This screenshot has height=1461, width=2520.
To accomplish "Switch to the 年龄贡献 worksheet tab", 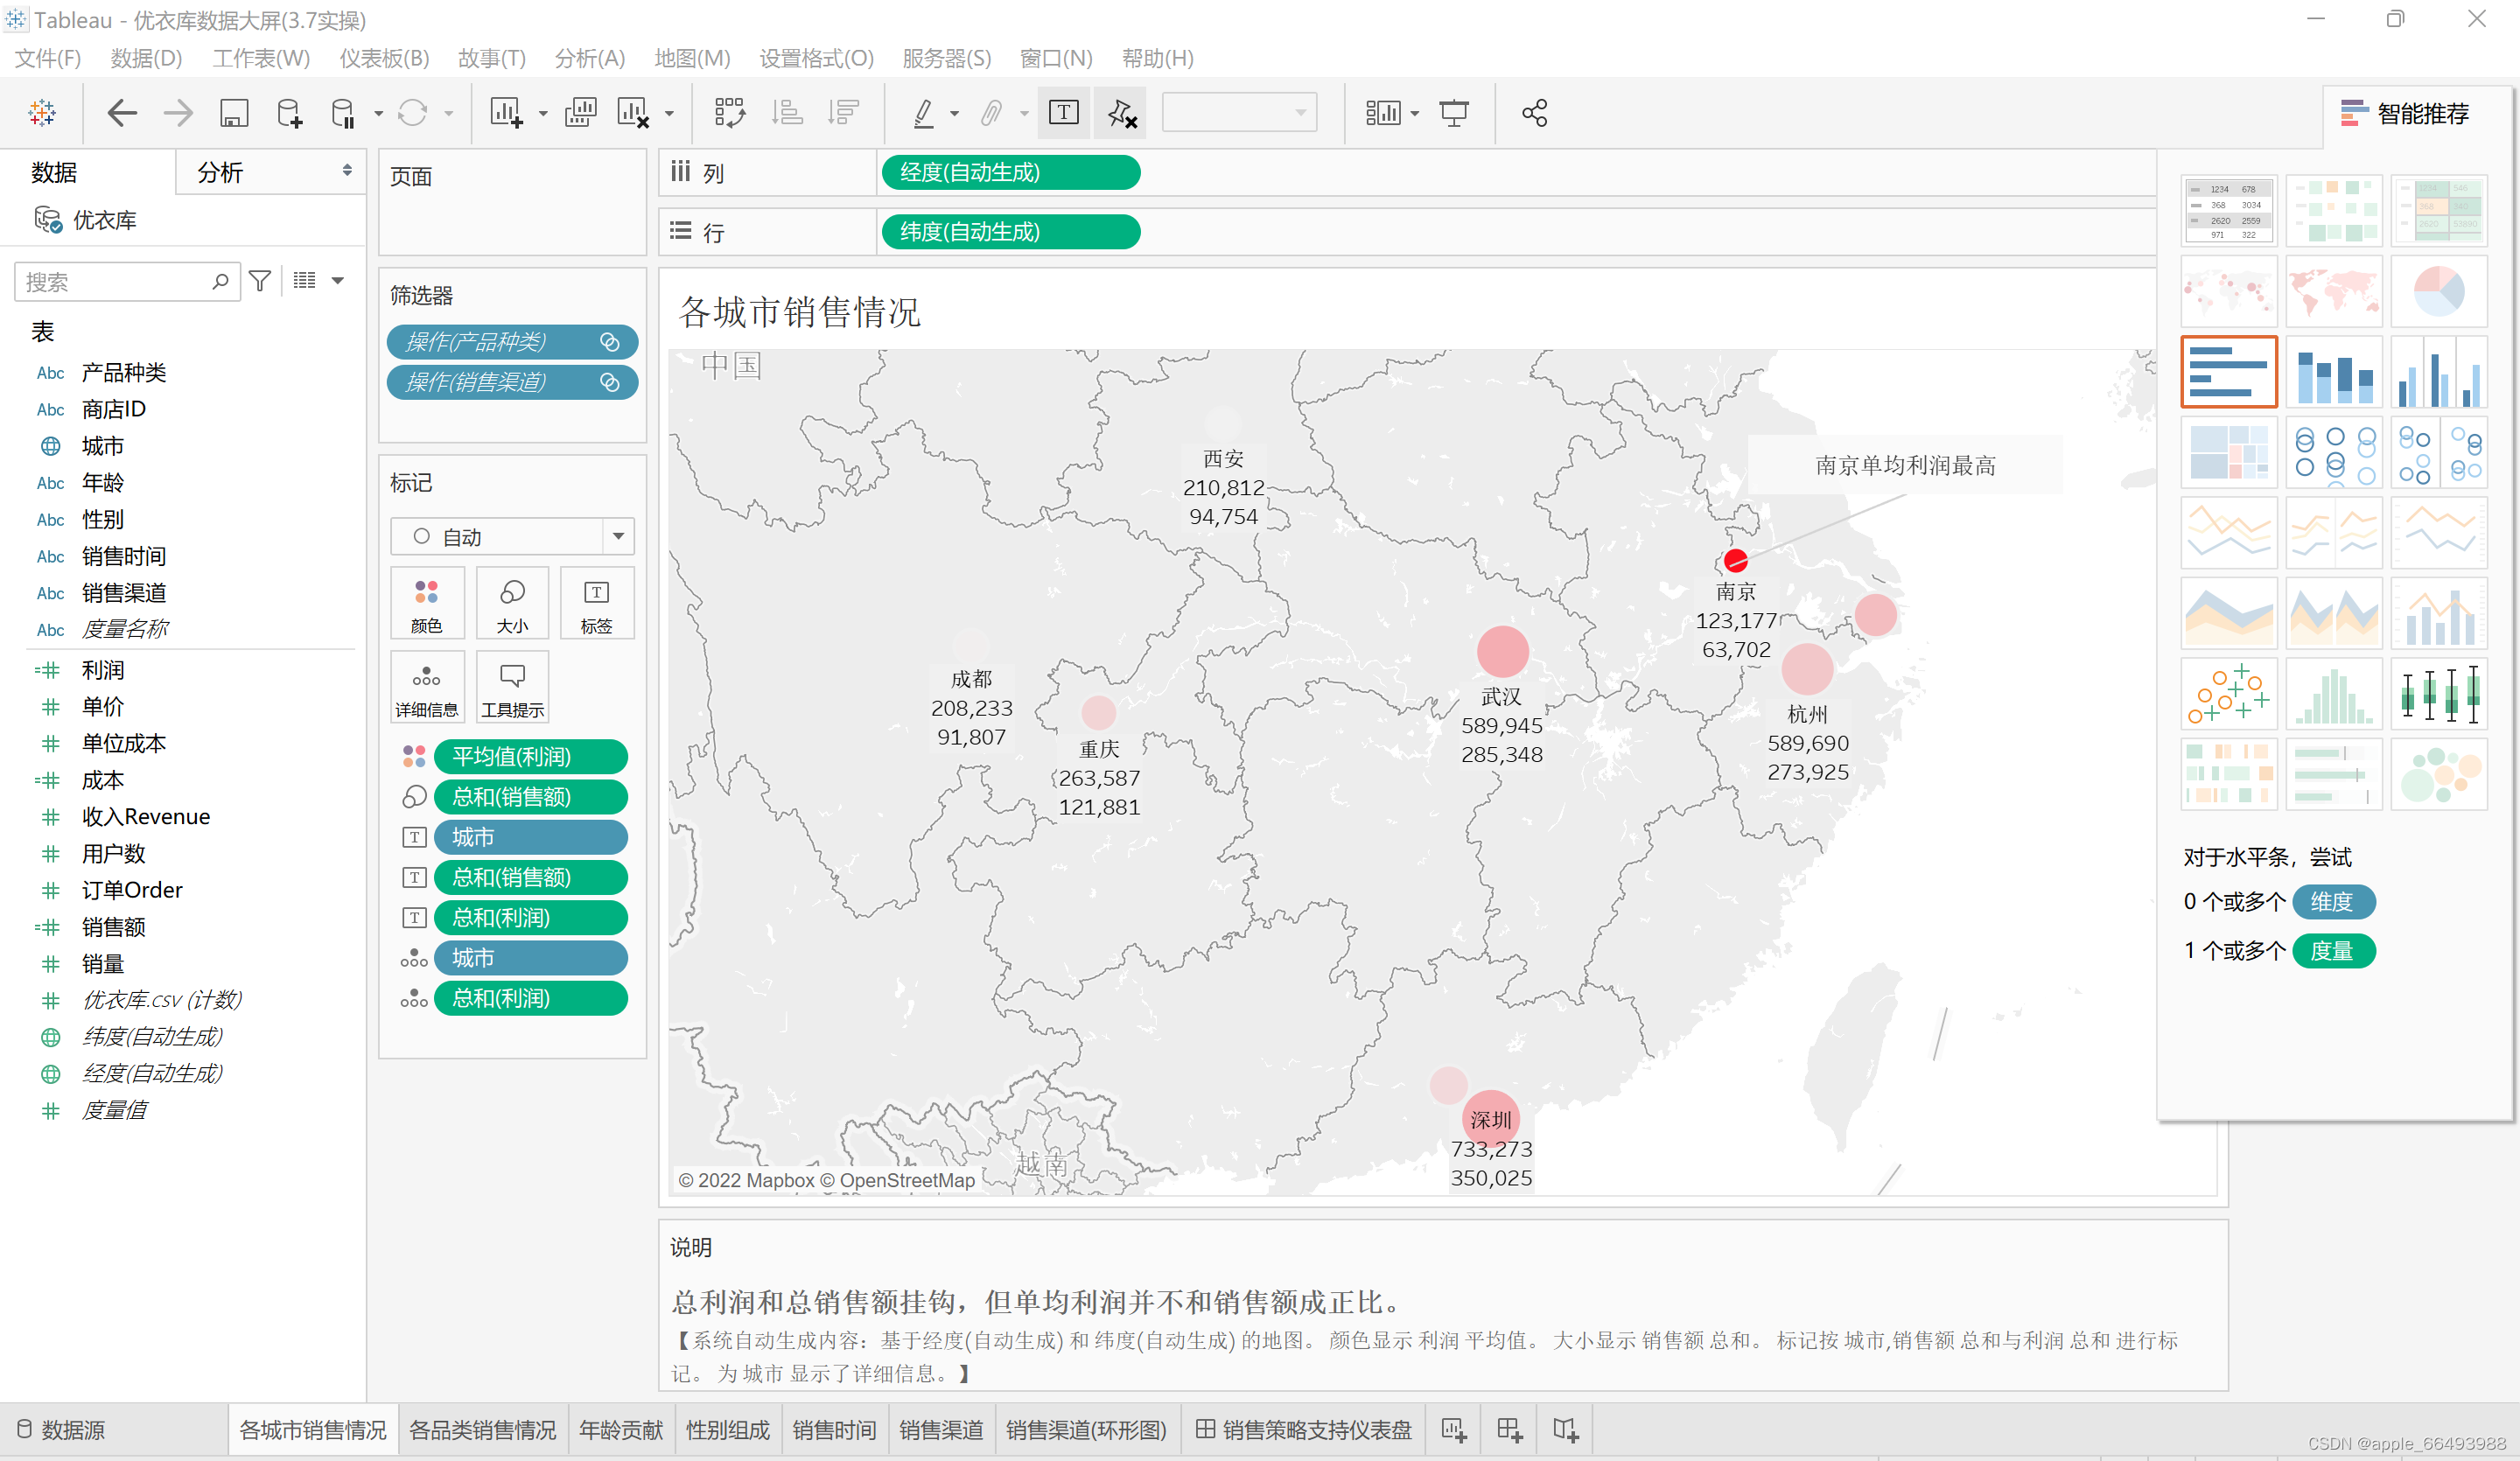I will [620, 1430].
